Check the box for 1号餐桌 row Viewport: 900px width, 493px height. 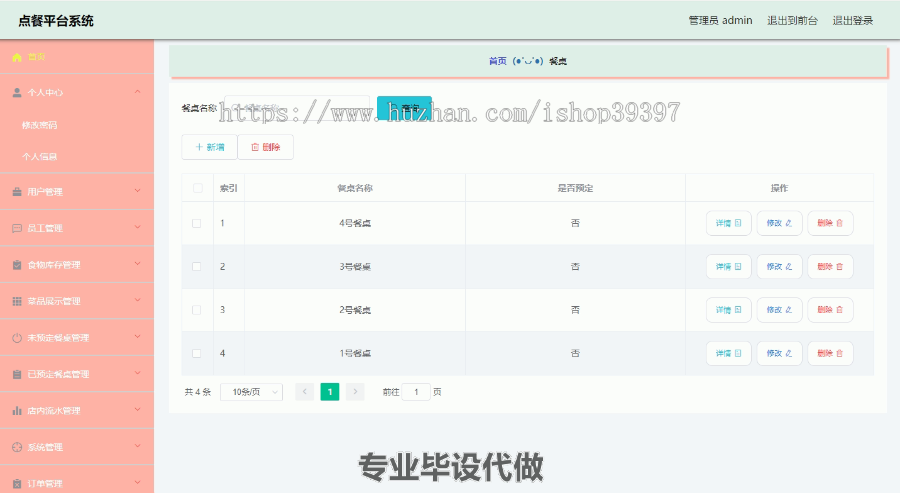(x=196, y=354)
